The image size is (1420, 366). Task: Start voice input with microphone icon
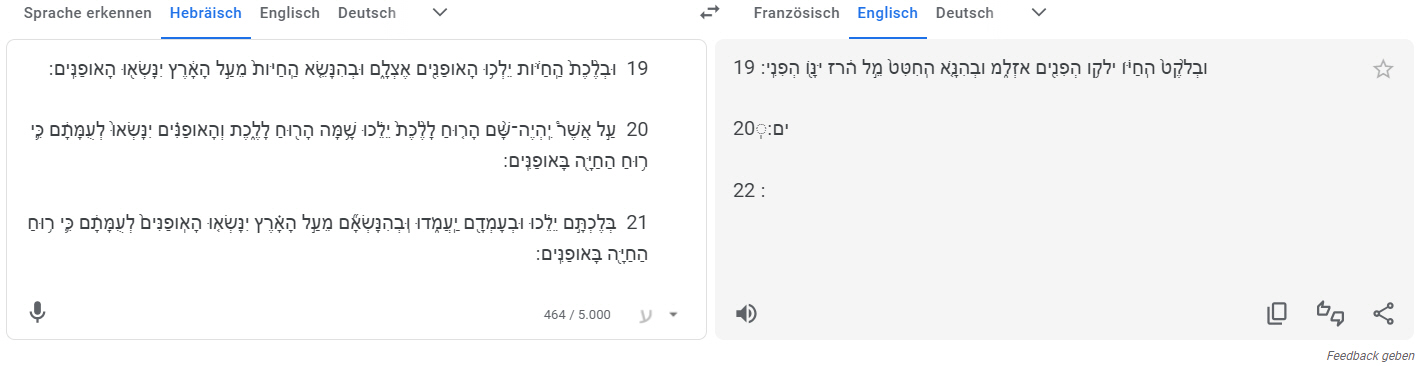(37, 313)
